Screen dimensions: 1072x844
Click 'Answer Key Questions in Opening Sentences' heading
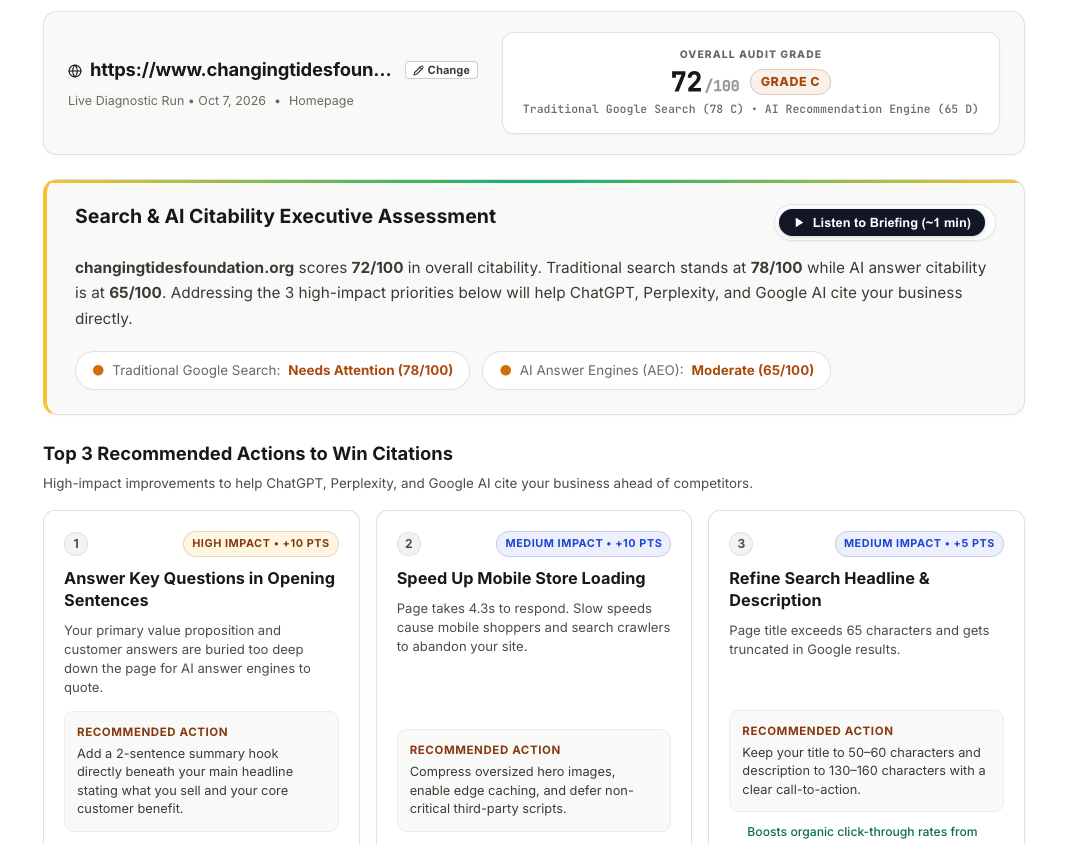(x=200, y=589)
